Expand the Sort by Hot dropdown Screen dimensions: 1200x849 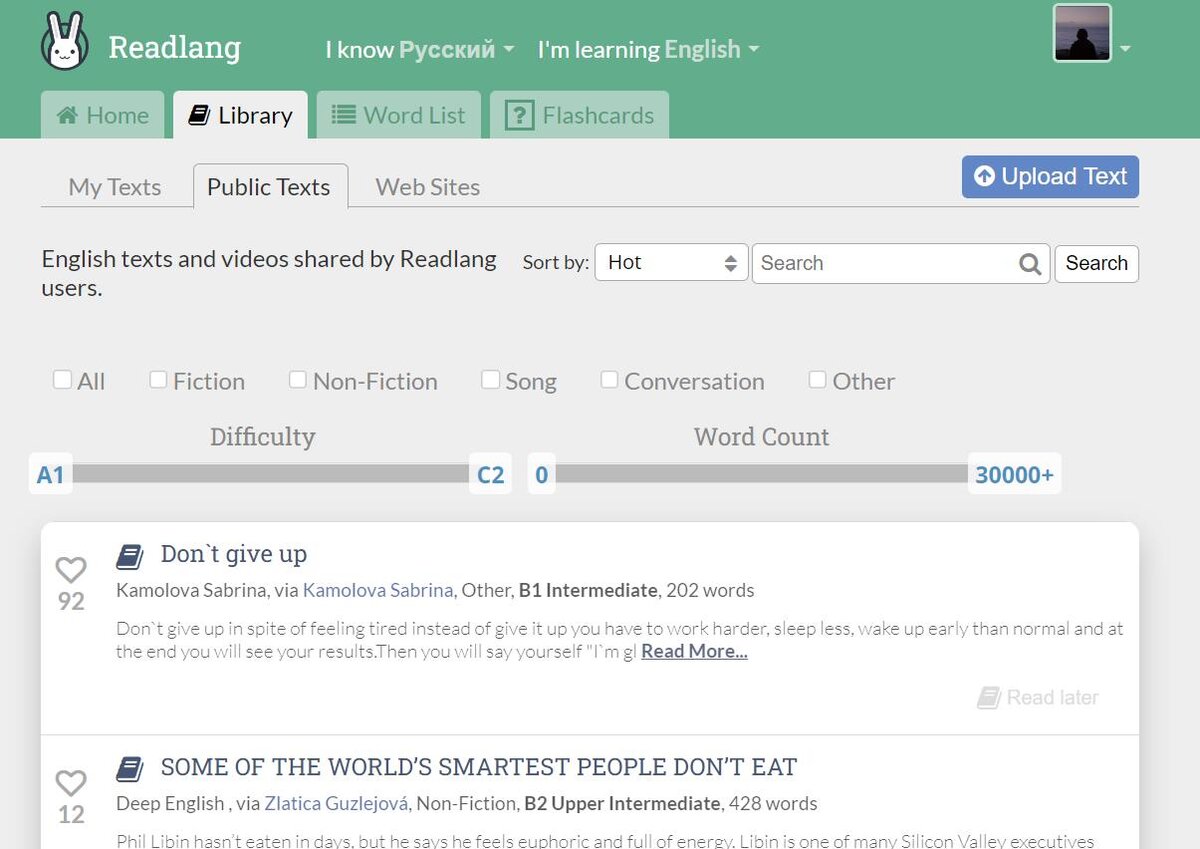pyautogui.click(x=671, y=263)
